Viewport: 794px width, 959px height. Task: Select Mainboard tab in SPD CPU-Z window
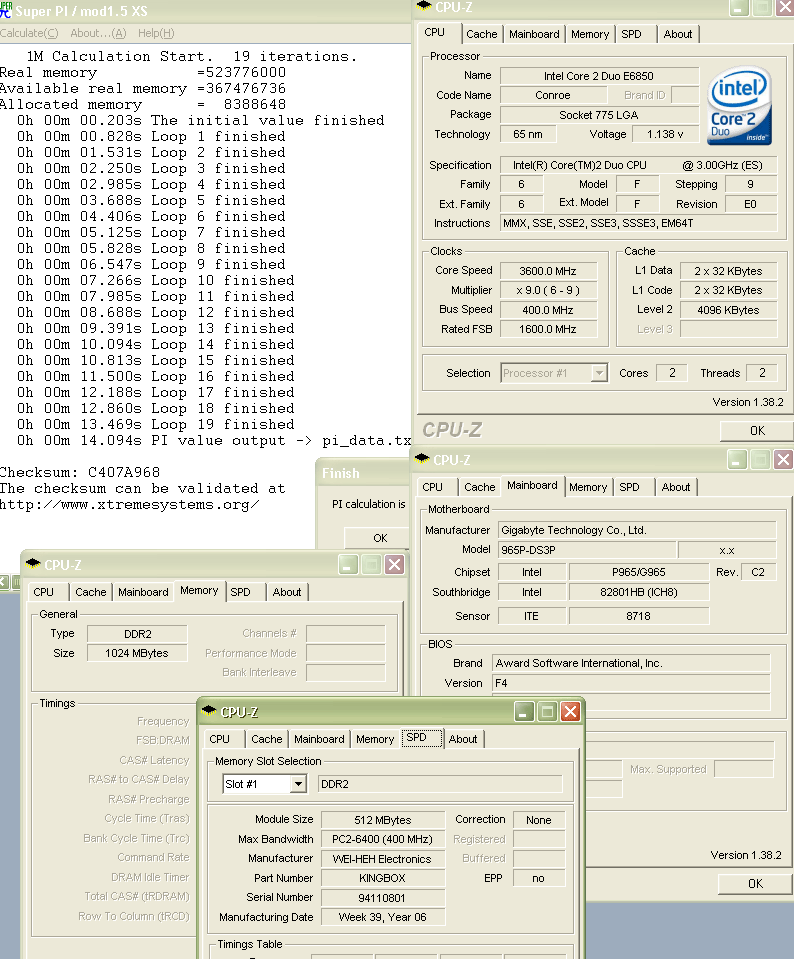[x=319, y=739]
